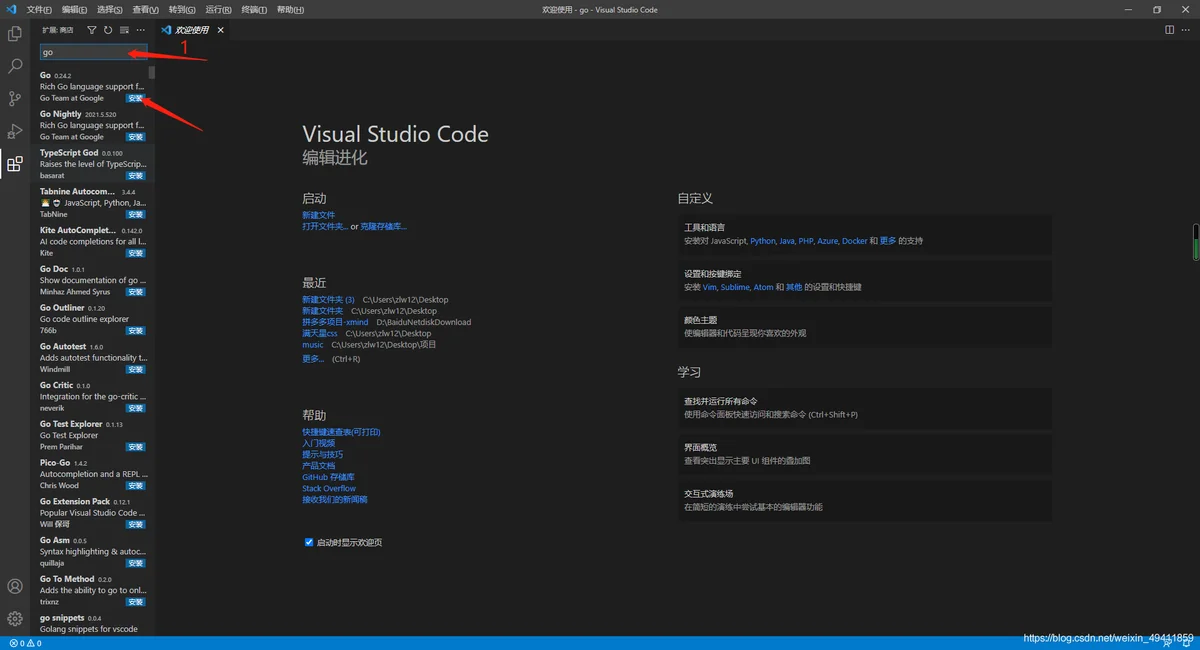Click the 打开文件夹 link

click(x=325, y=227)
